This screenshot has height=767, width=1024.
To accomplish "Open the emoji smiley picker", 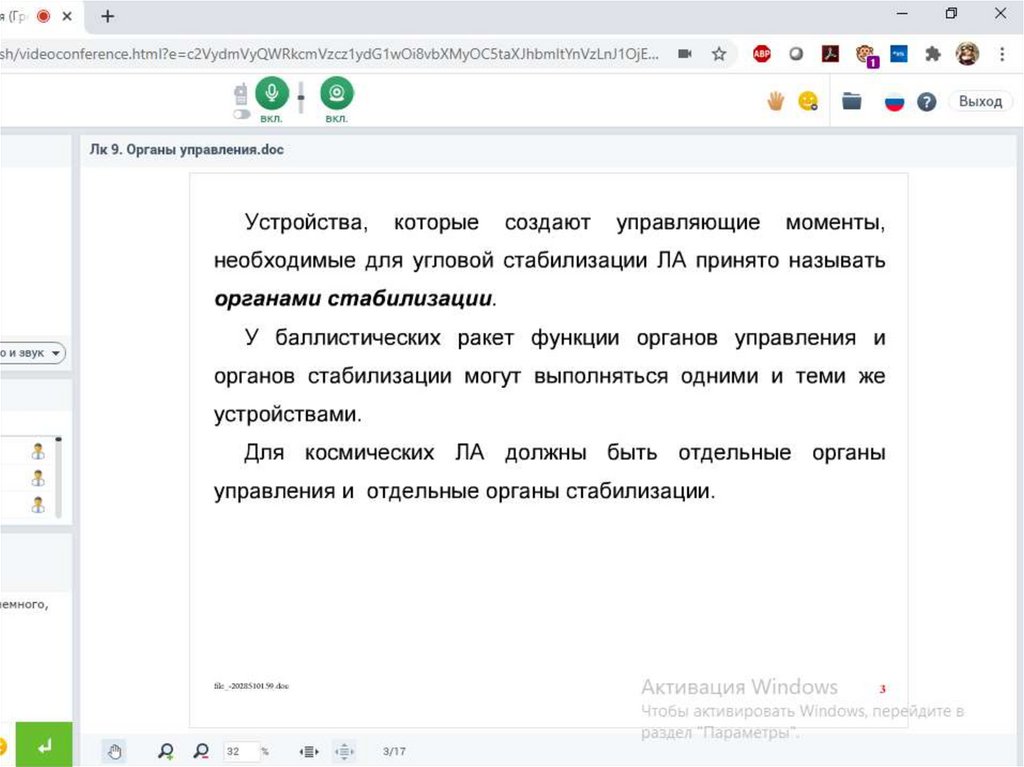I will point(808,101).
